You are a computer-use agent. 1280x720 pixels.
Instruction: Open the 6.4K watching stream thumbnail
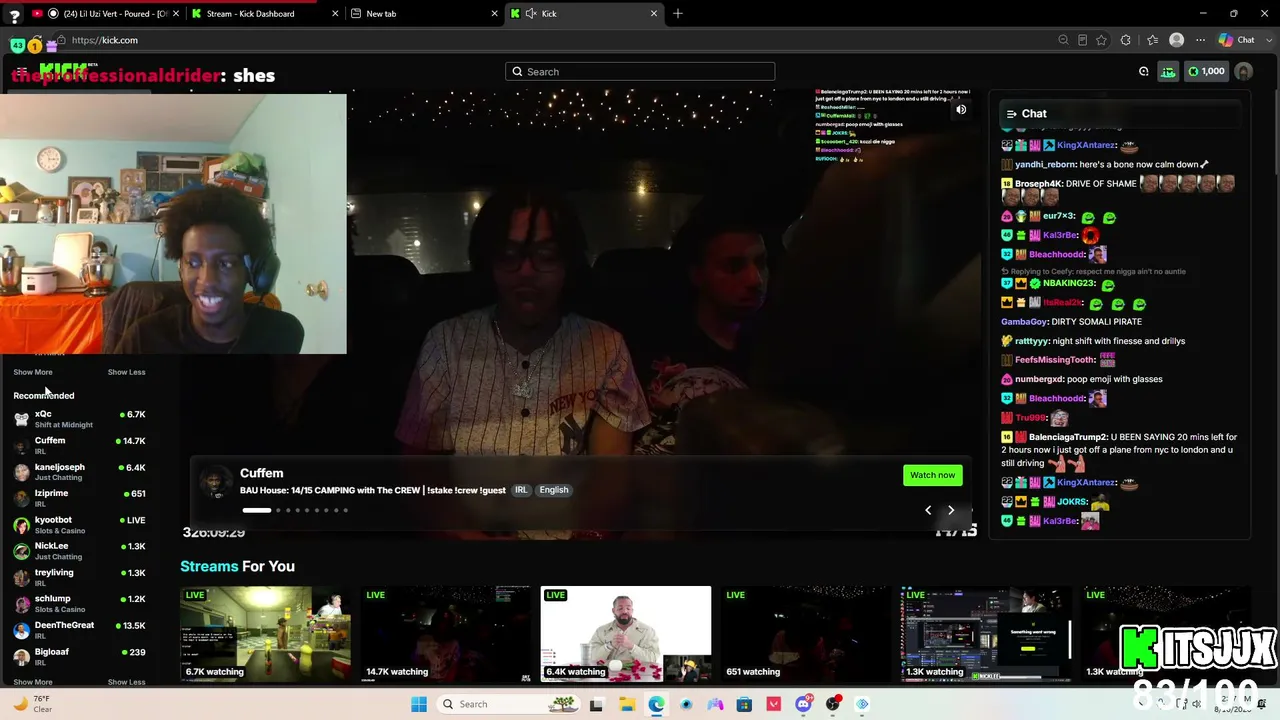coord(626,633)
